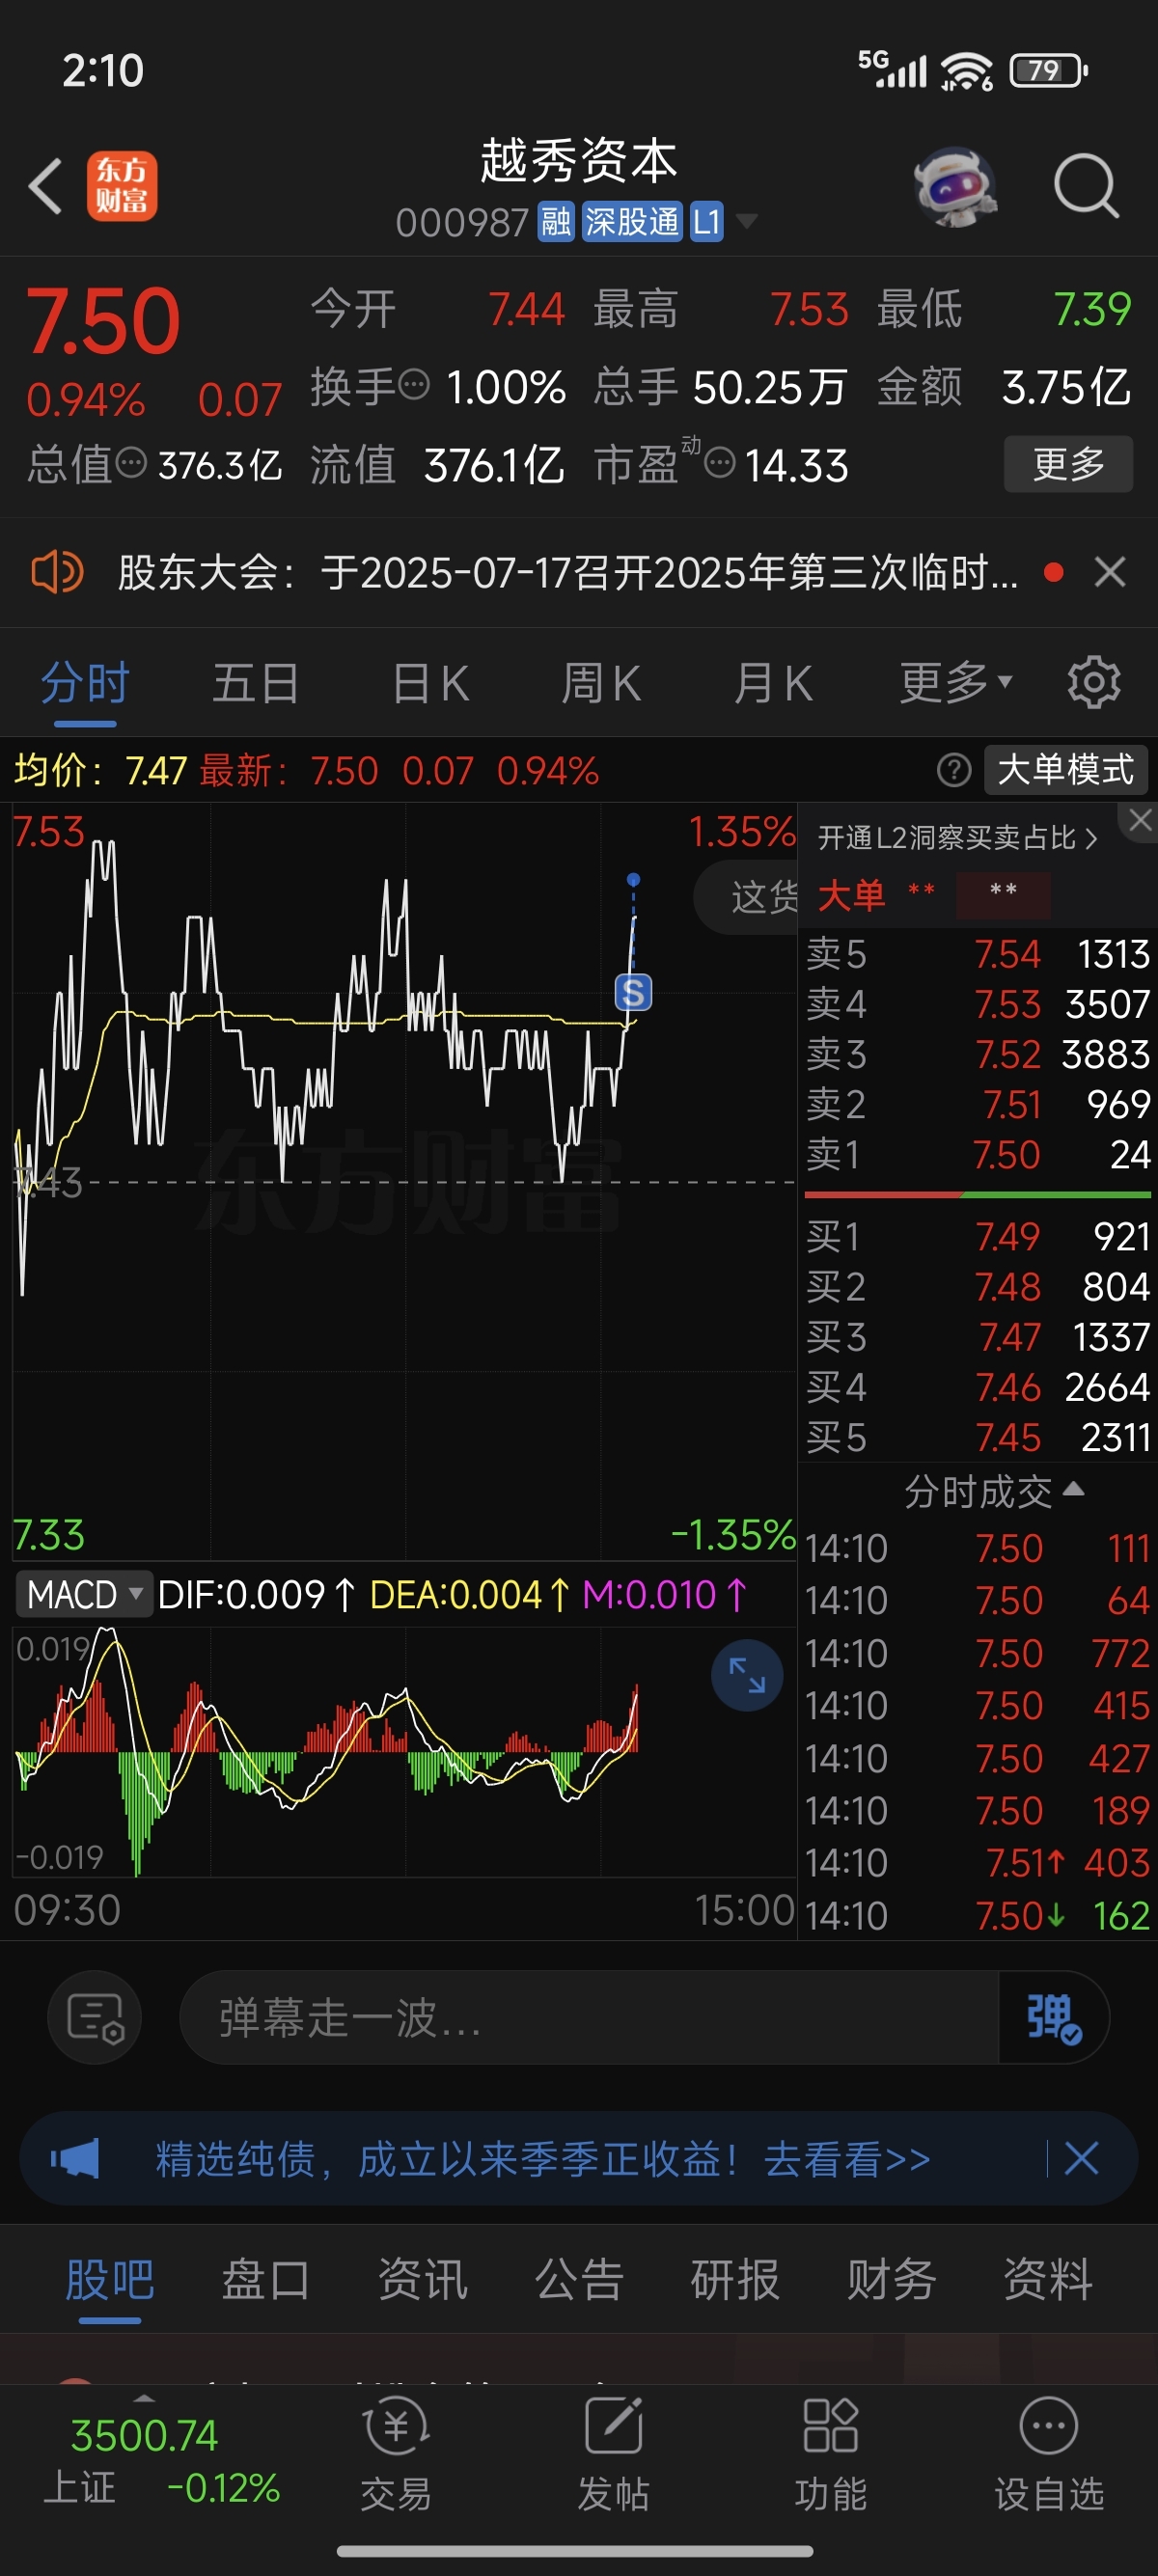Screen dimensions: 1158x2576
Task: Switch to 股吧 forum tab
Action: pyautogui.click(x=110, y=2280)
